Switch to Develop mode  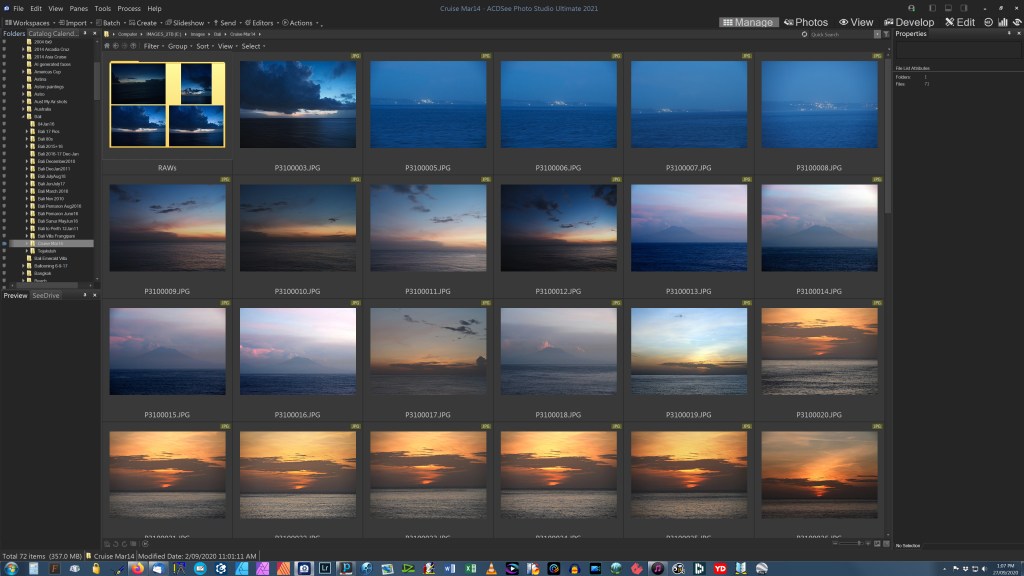pyautogui.click(x=908, y=22)
